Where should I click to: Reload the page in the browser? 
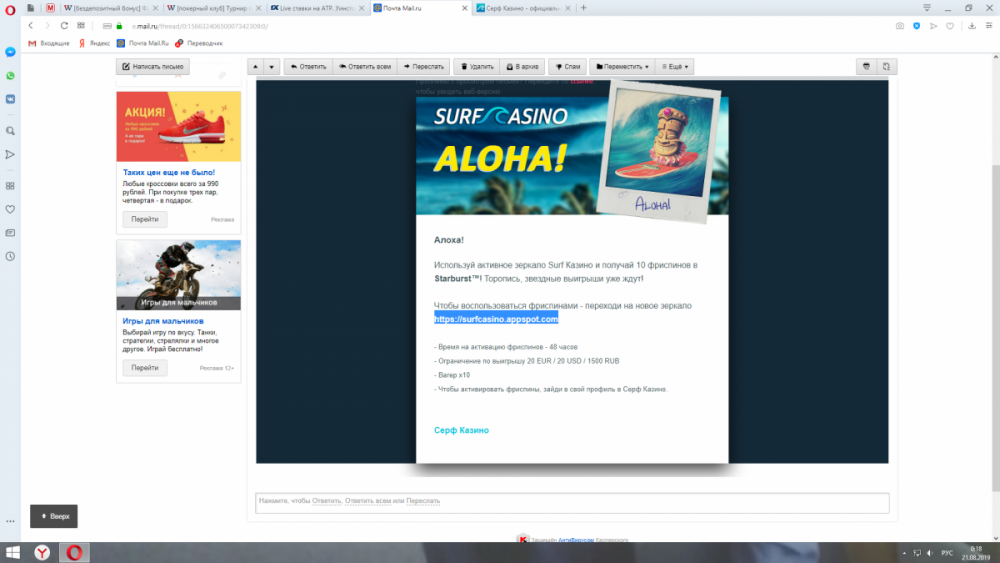[x=65, y=25]
